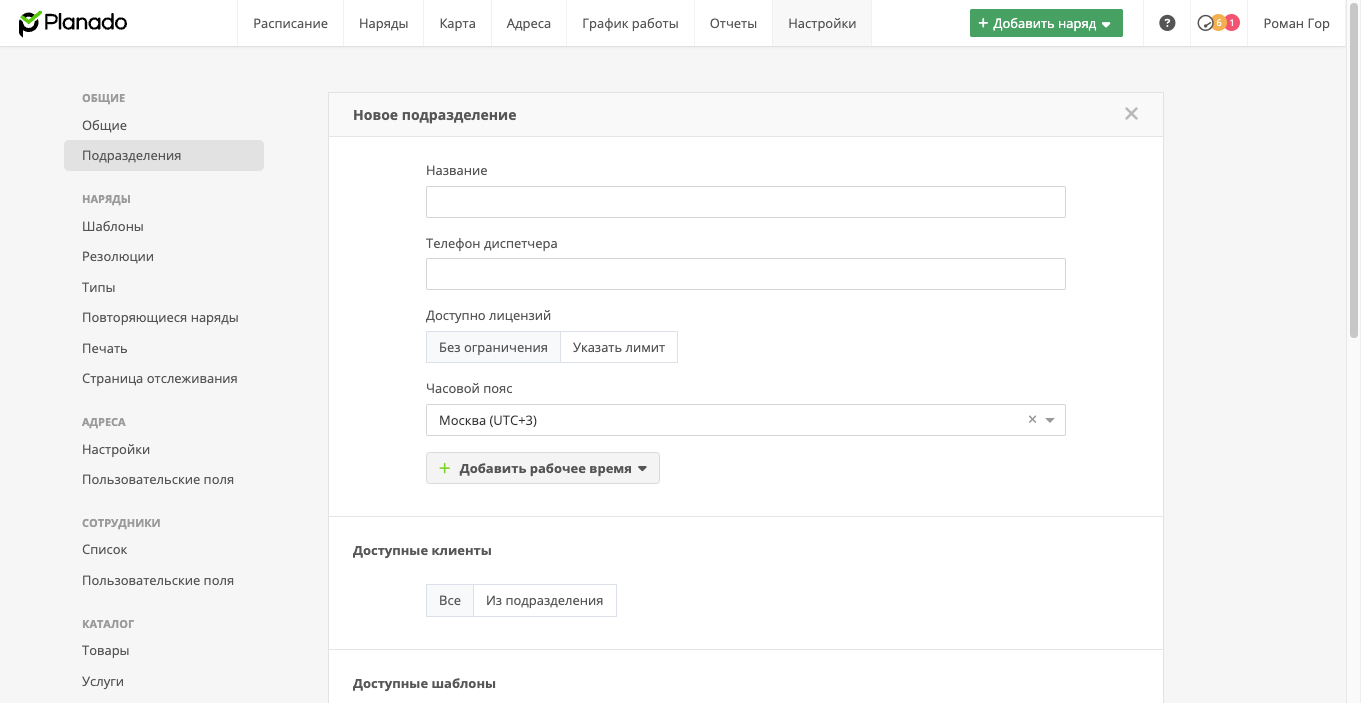Open the Адреса tab
Image resolution: width=1361 pixels, height=703 pixels.
tap(529, 23)
